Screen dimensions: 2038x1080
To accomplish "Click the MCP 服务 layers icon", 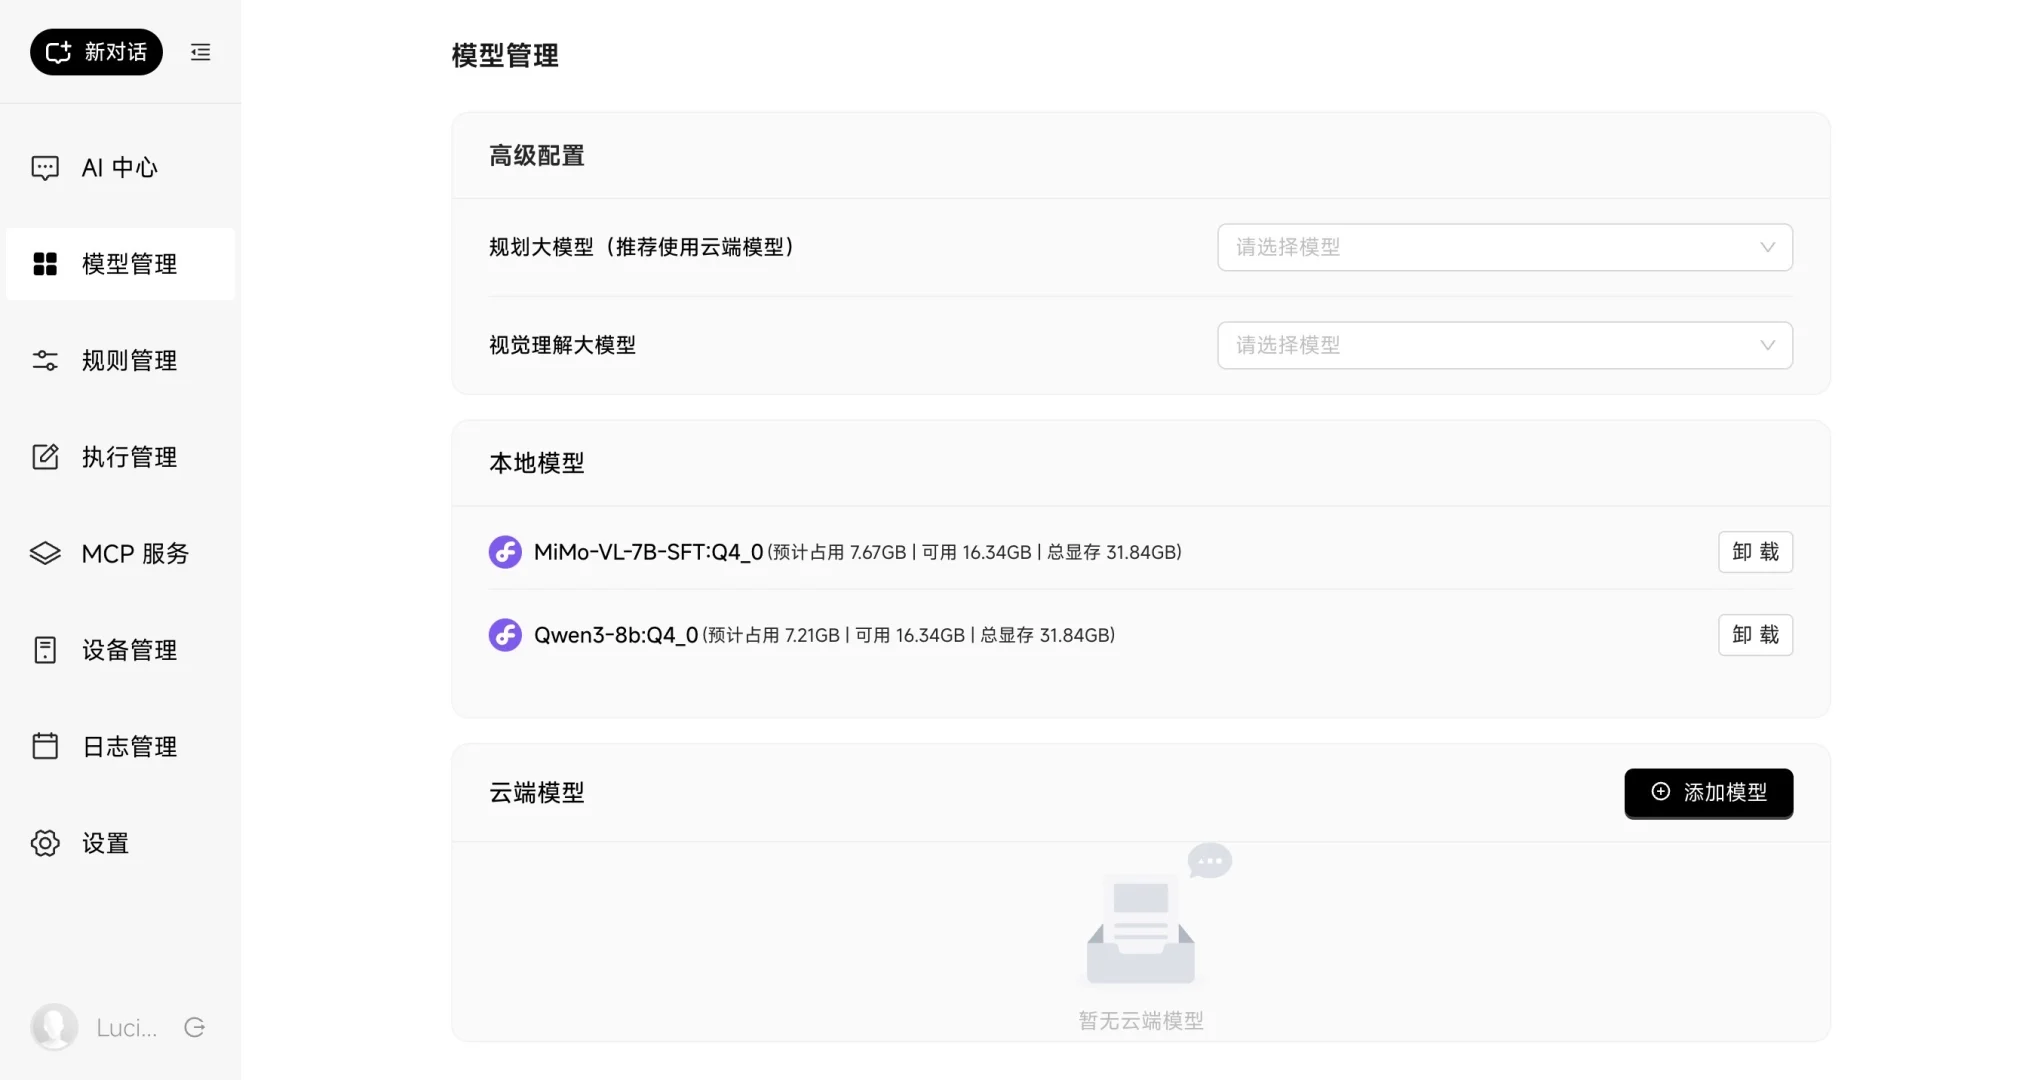I will pos(45,553).
